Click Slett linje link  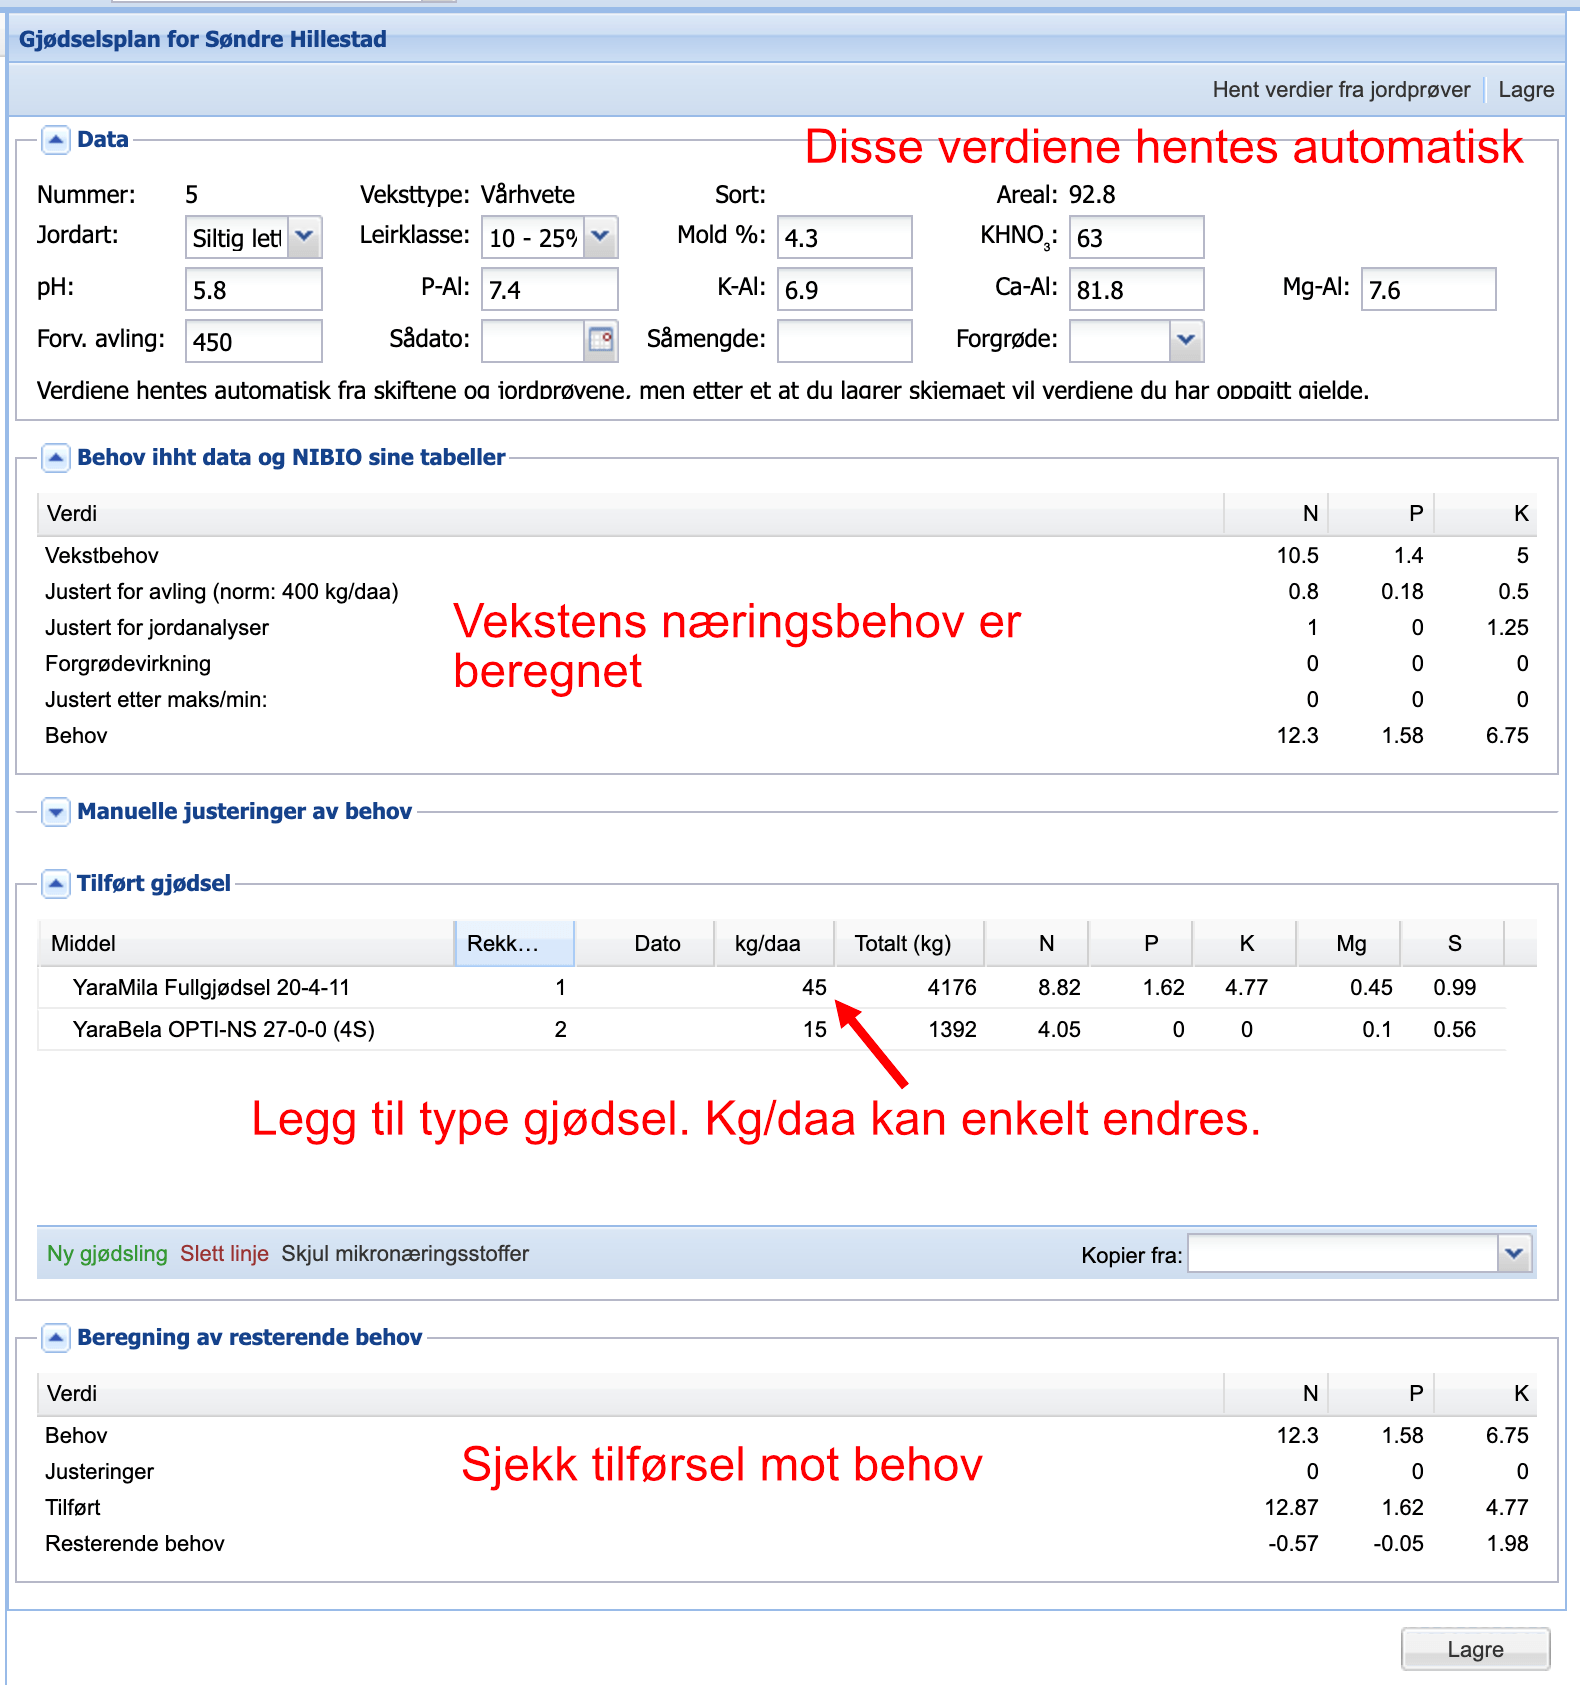click(x=224, y=1253)
